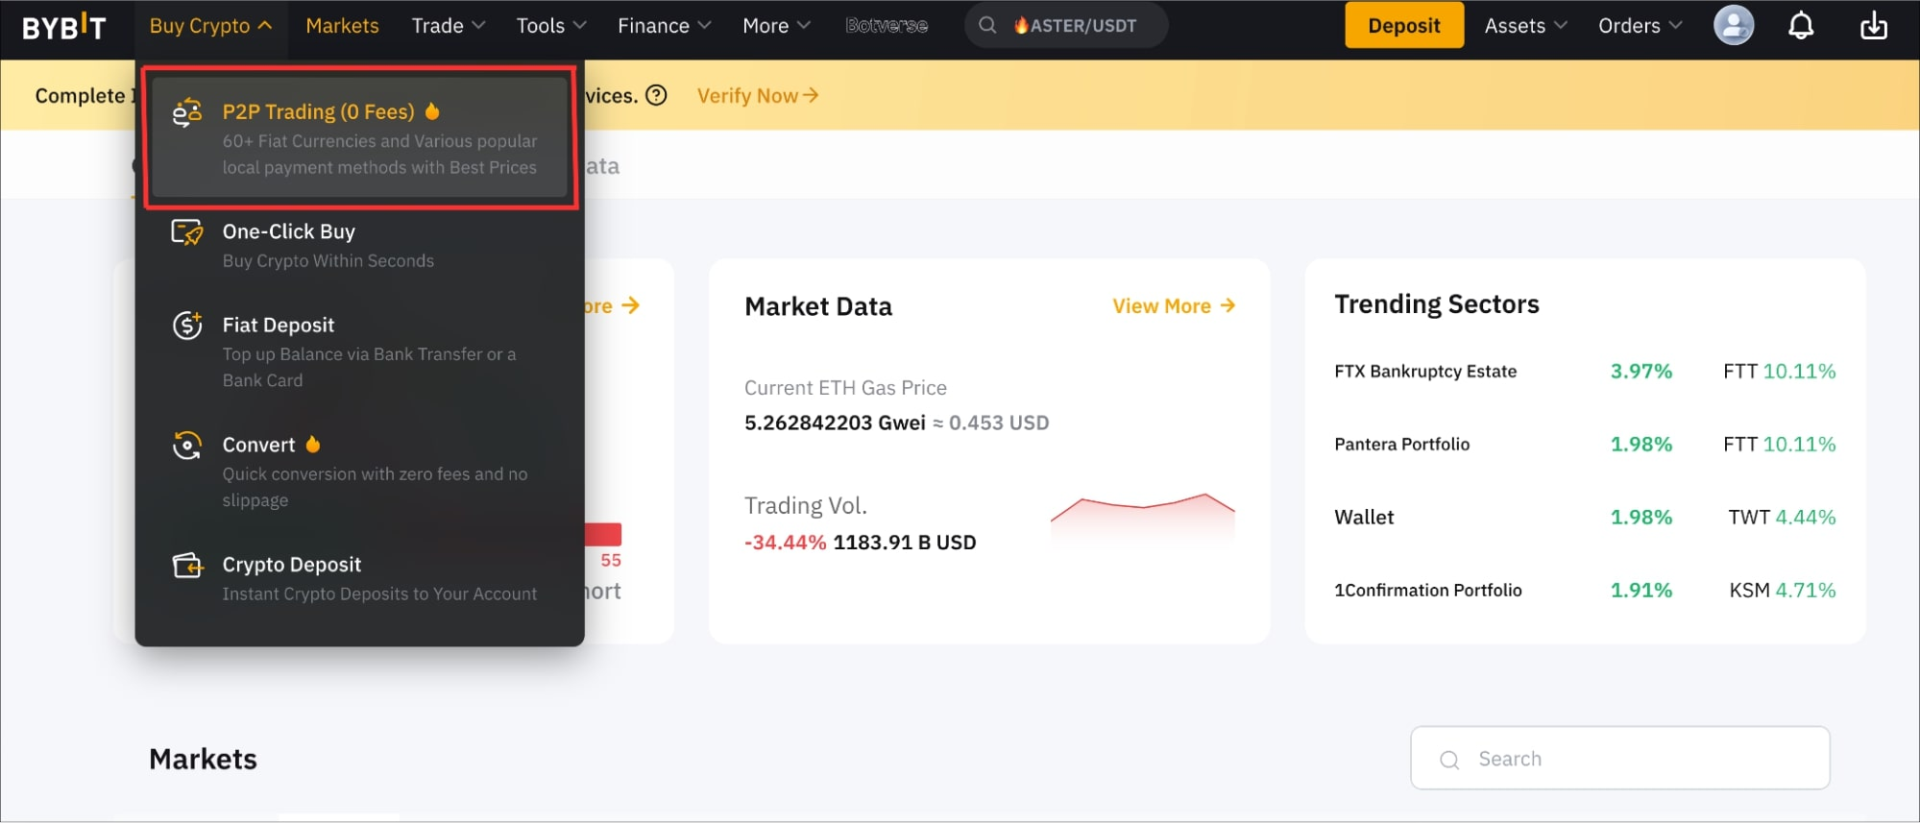Click View More in Market Data
Screen dimensions: 1920x823
(1174, 306)
